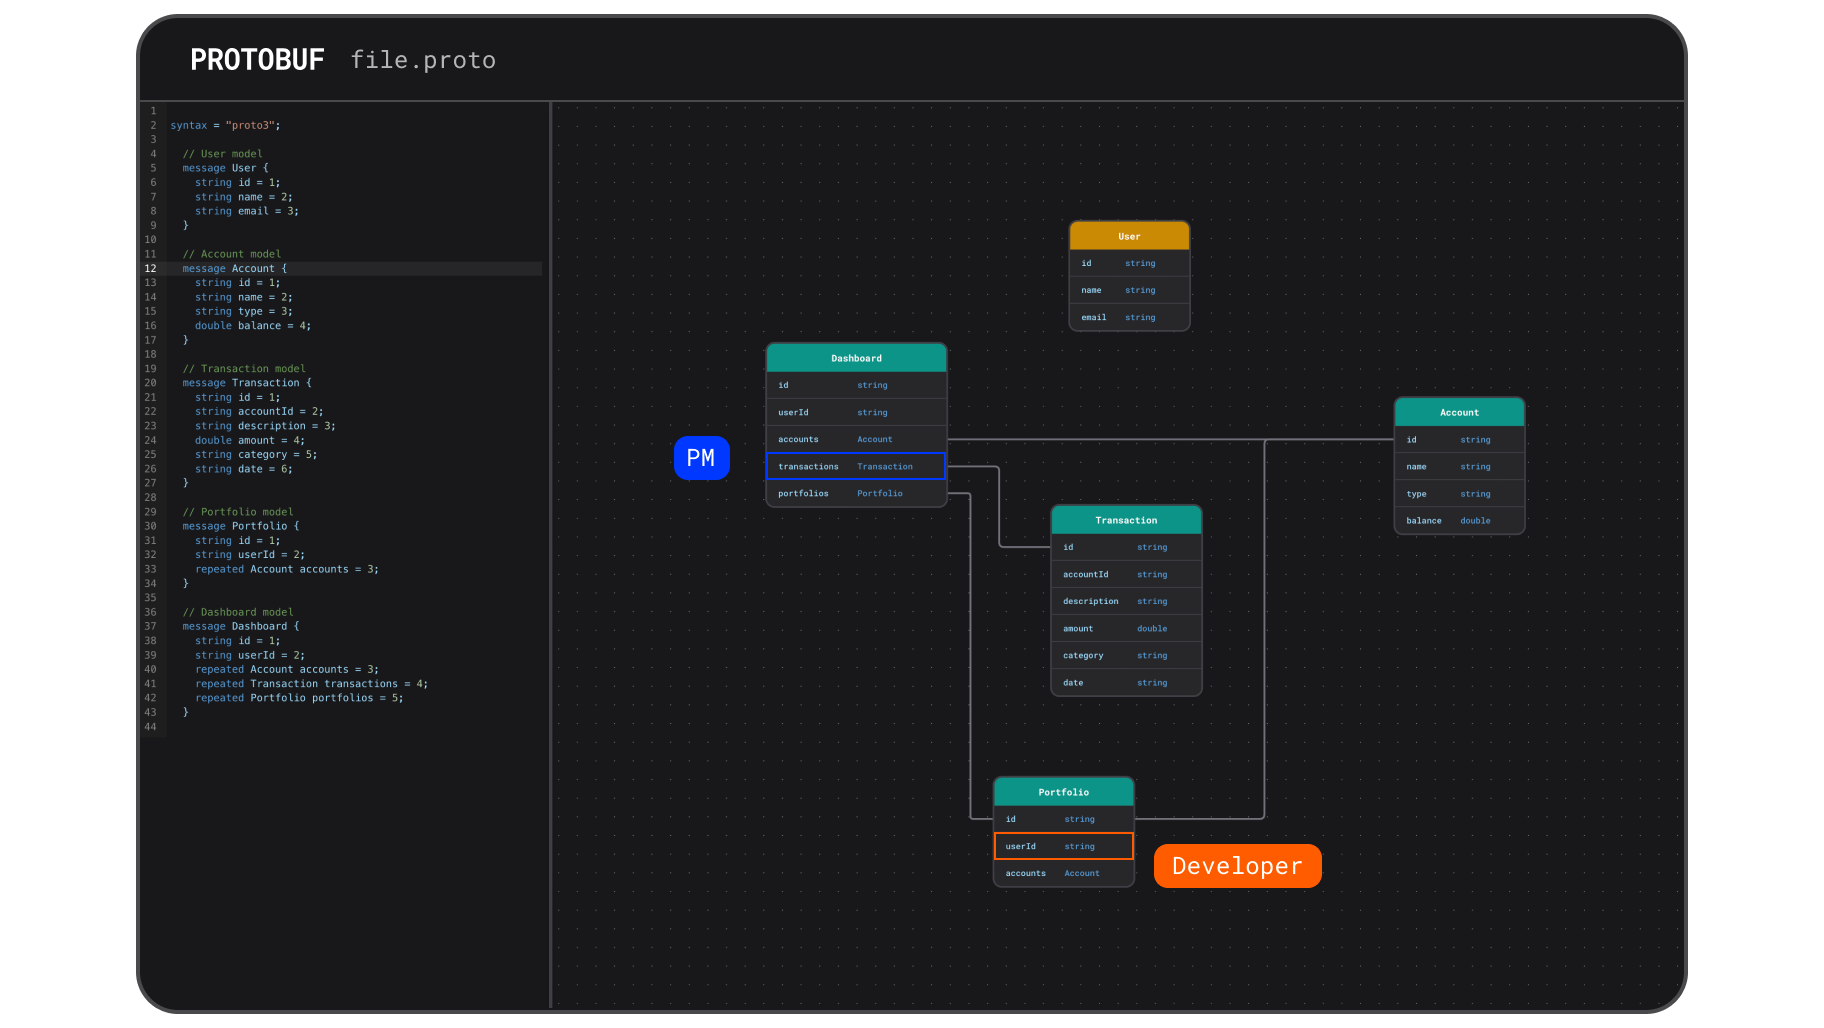This screenshot has height=1028, width=1824.
Task: Select the name row in User table
Action: pyautogui.click(x=1129, y=290)
